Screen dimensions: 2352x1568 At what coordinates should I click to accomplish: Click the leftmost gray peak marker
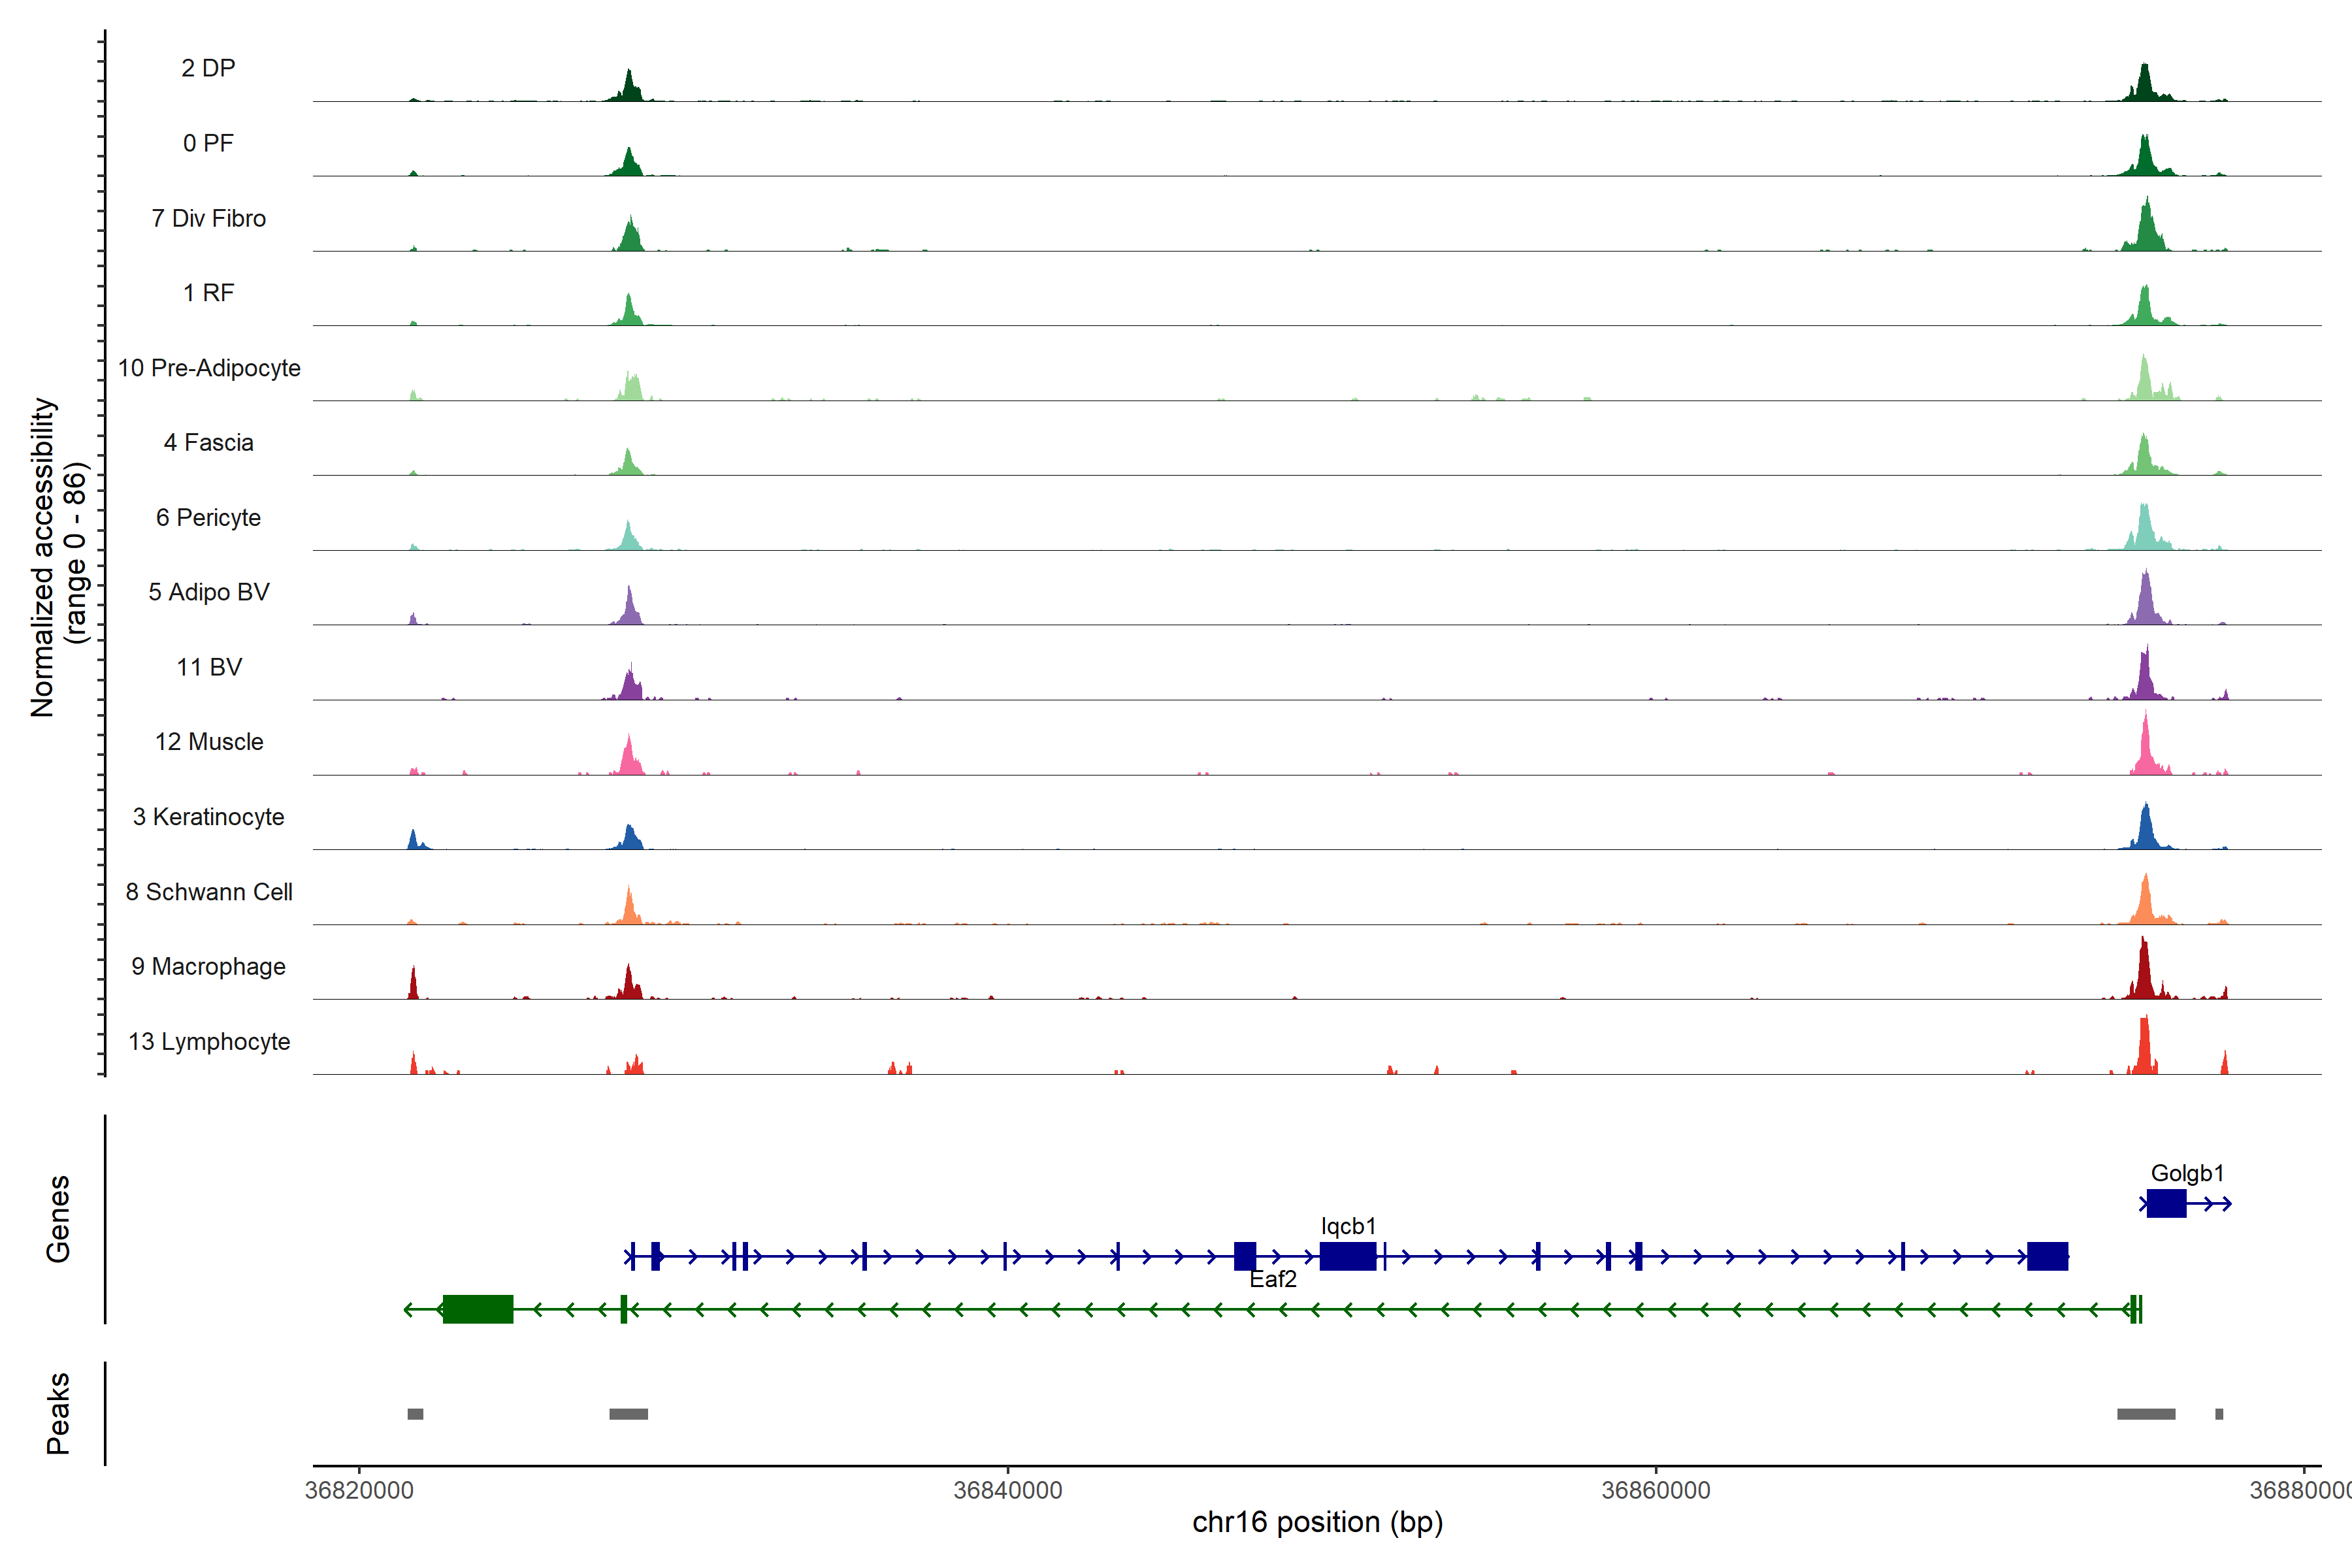pos(415,1414)
